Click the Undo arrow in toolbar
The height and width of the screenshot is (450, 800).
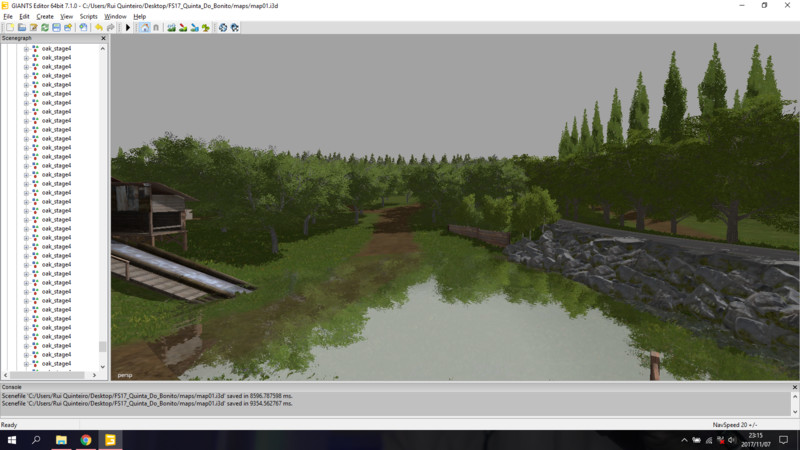[99, 28]
